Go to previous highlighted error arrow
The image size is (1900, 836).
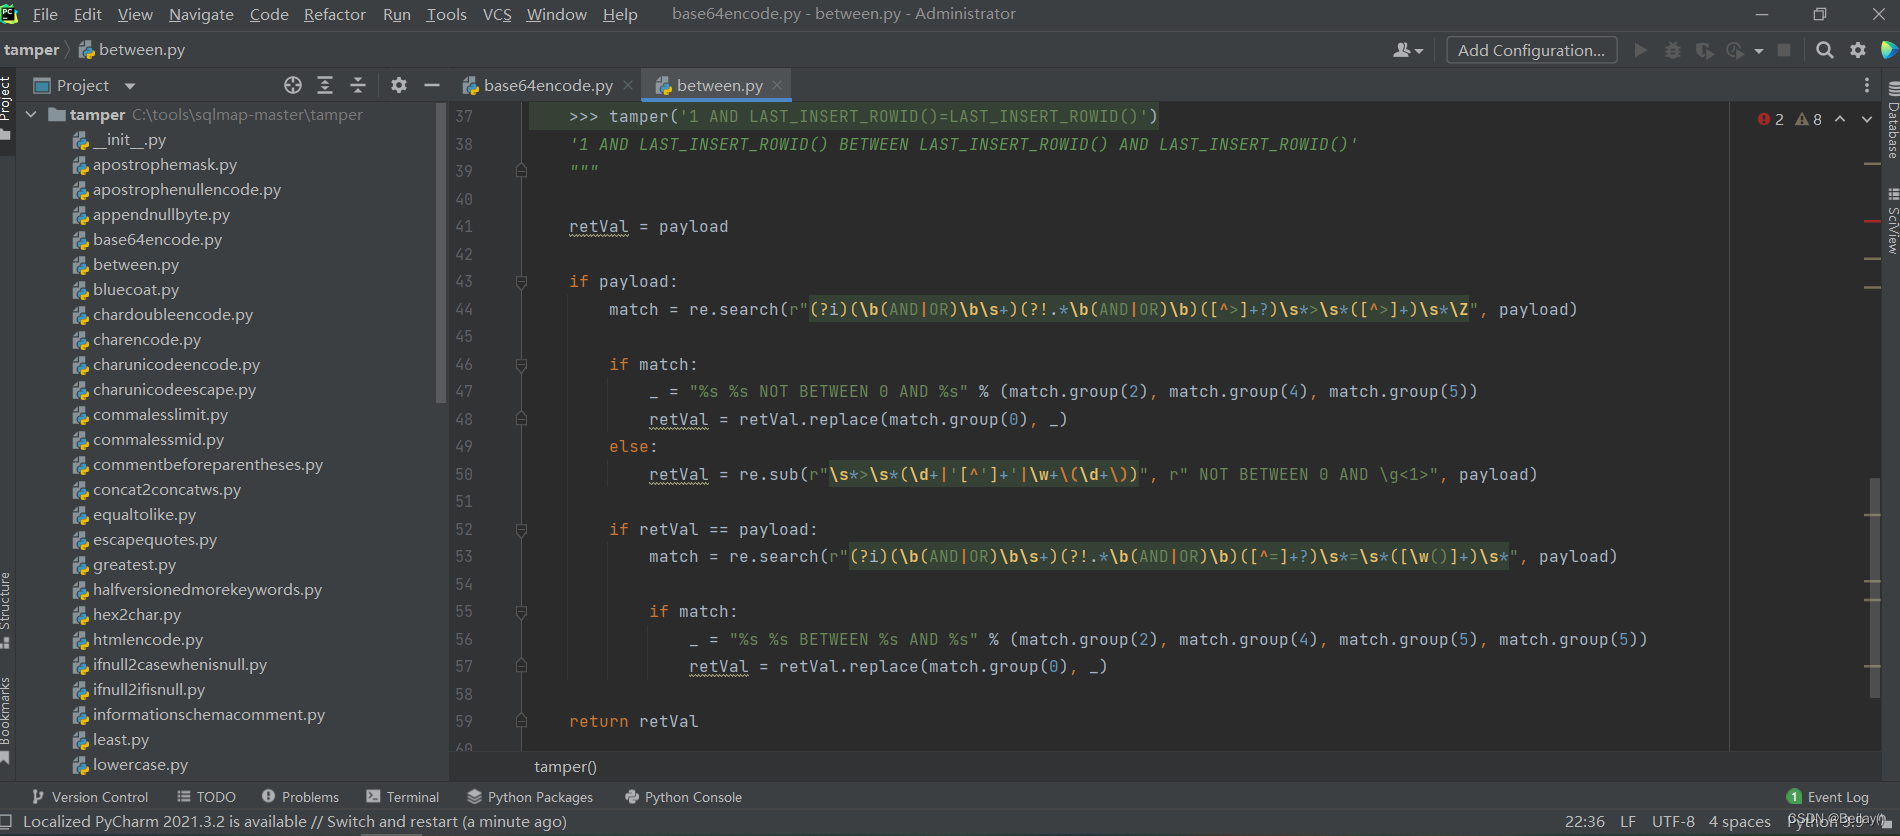point(1840,119)
